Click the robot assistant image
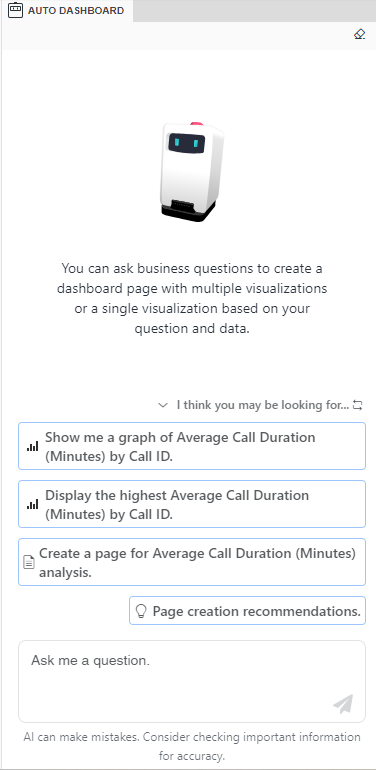376x770 pixels. [191, 171]
